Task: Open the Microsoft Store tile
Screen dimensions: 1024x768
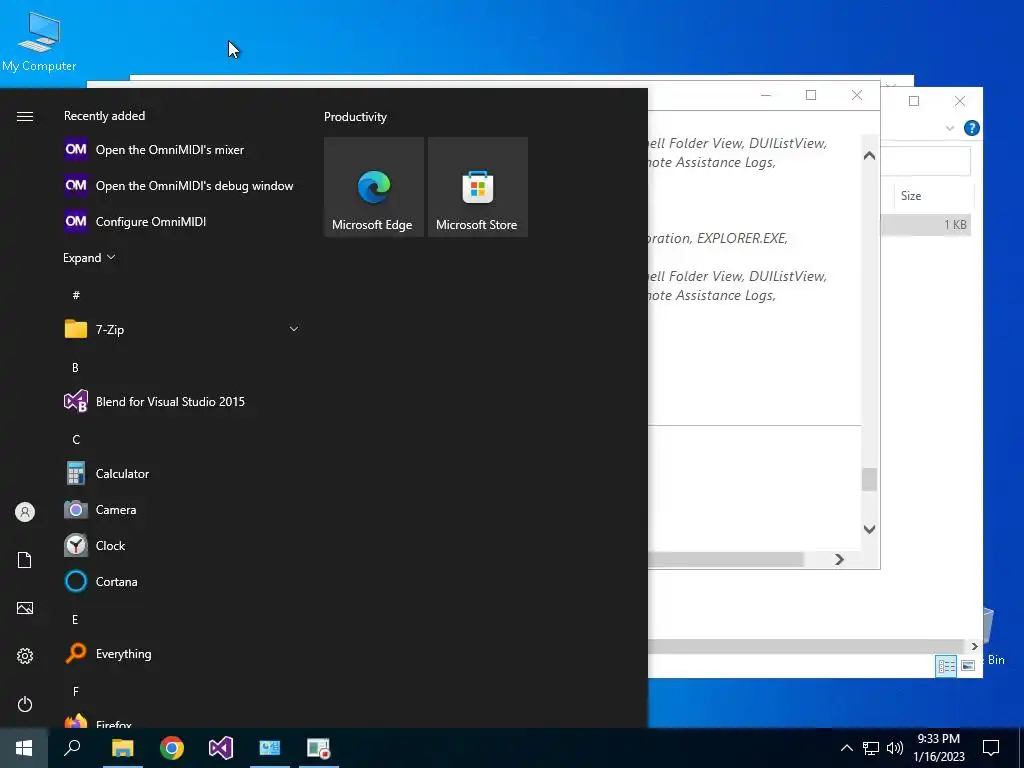Action: (x=477, y=187)
